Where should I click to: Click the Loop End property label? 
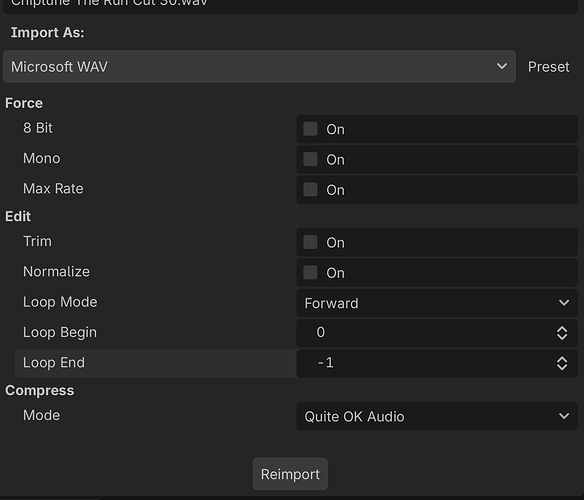click(54, 363)
